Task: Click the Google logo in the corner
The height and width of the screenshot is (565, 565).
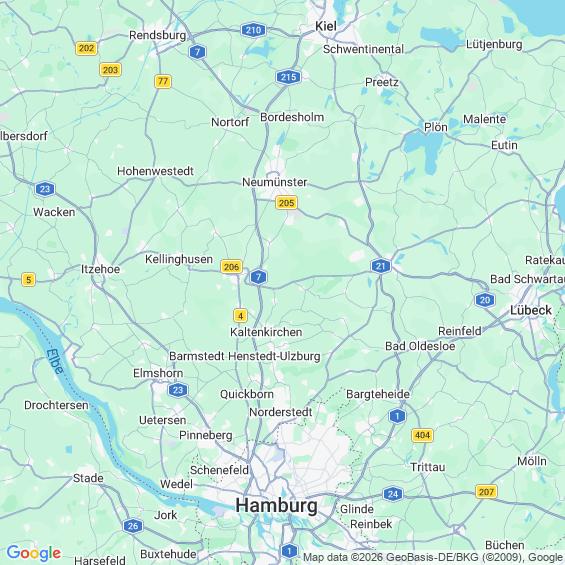Action: tap(34, 553)
